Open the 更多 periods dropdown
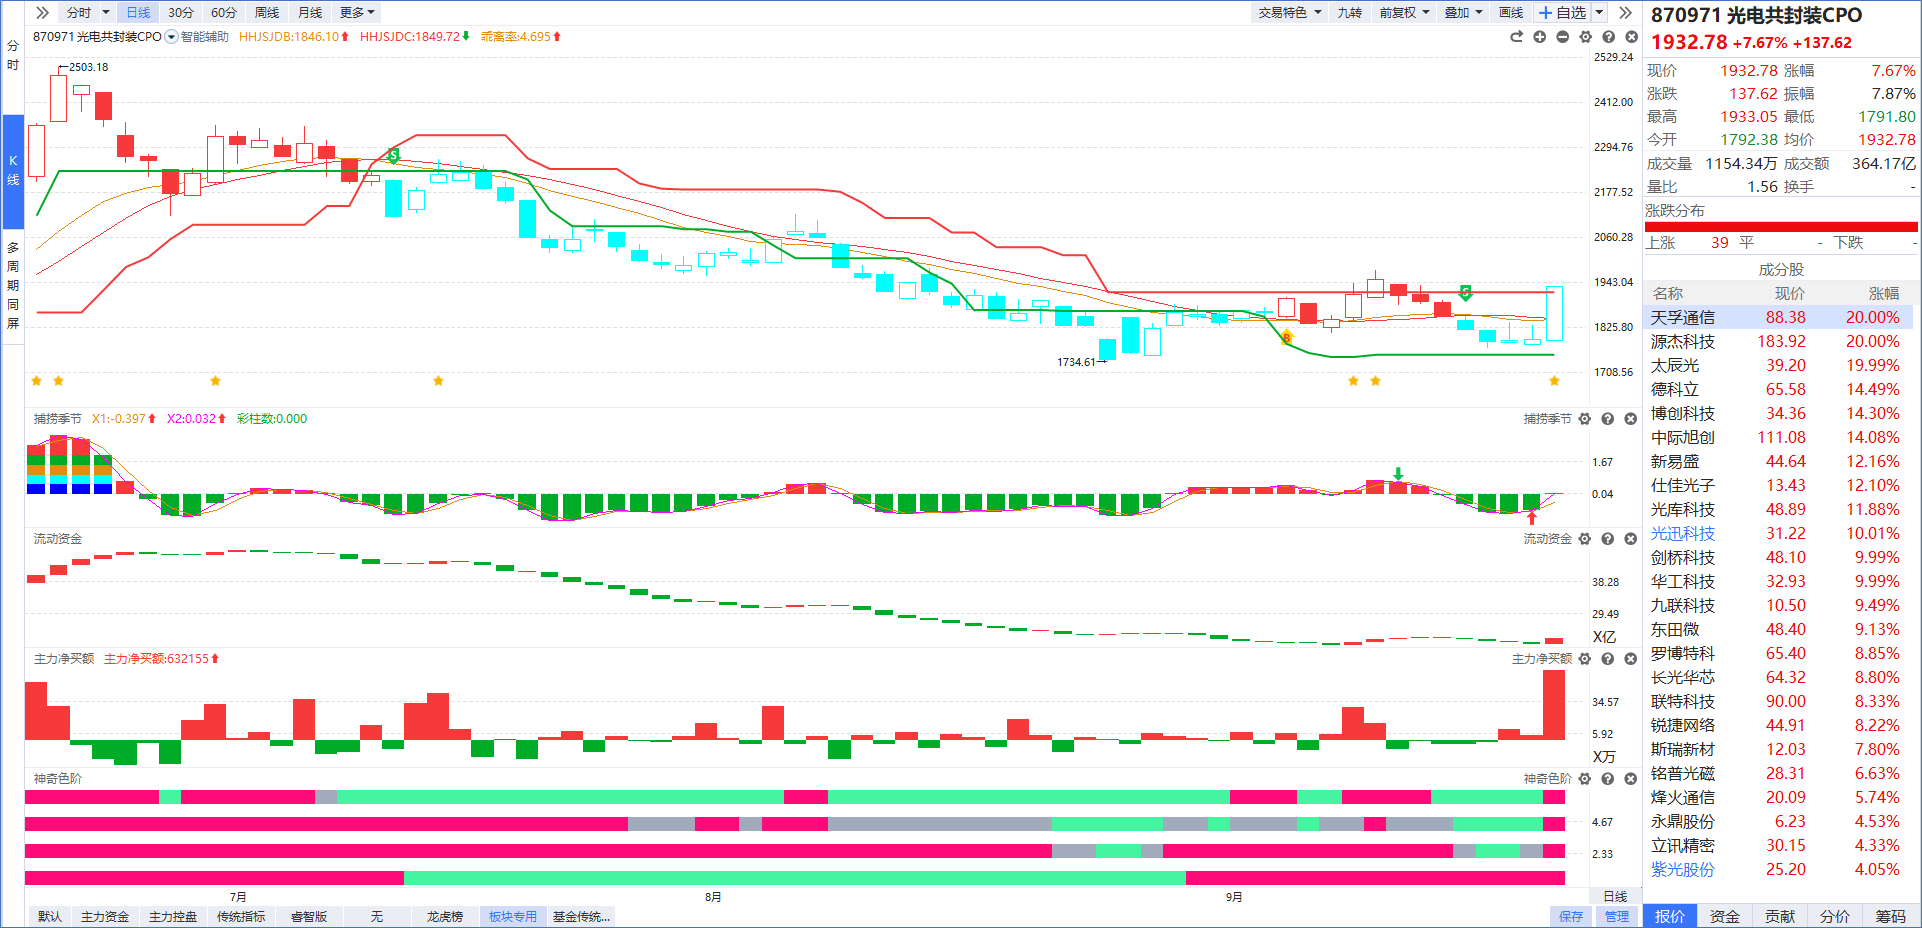This screenshot has height=928, width=1922. click(x=357, y=12)
